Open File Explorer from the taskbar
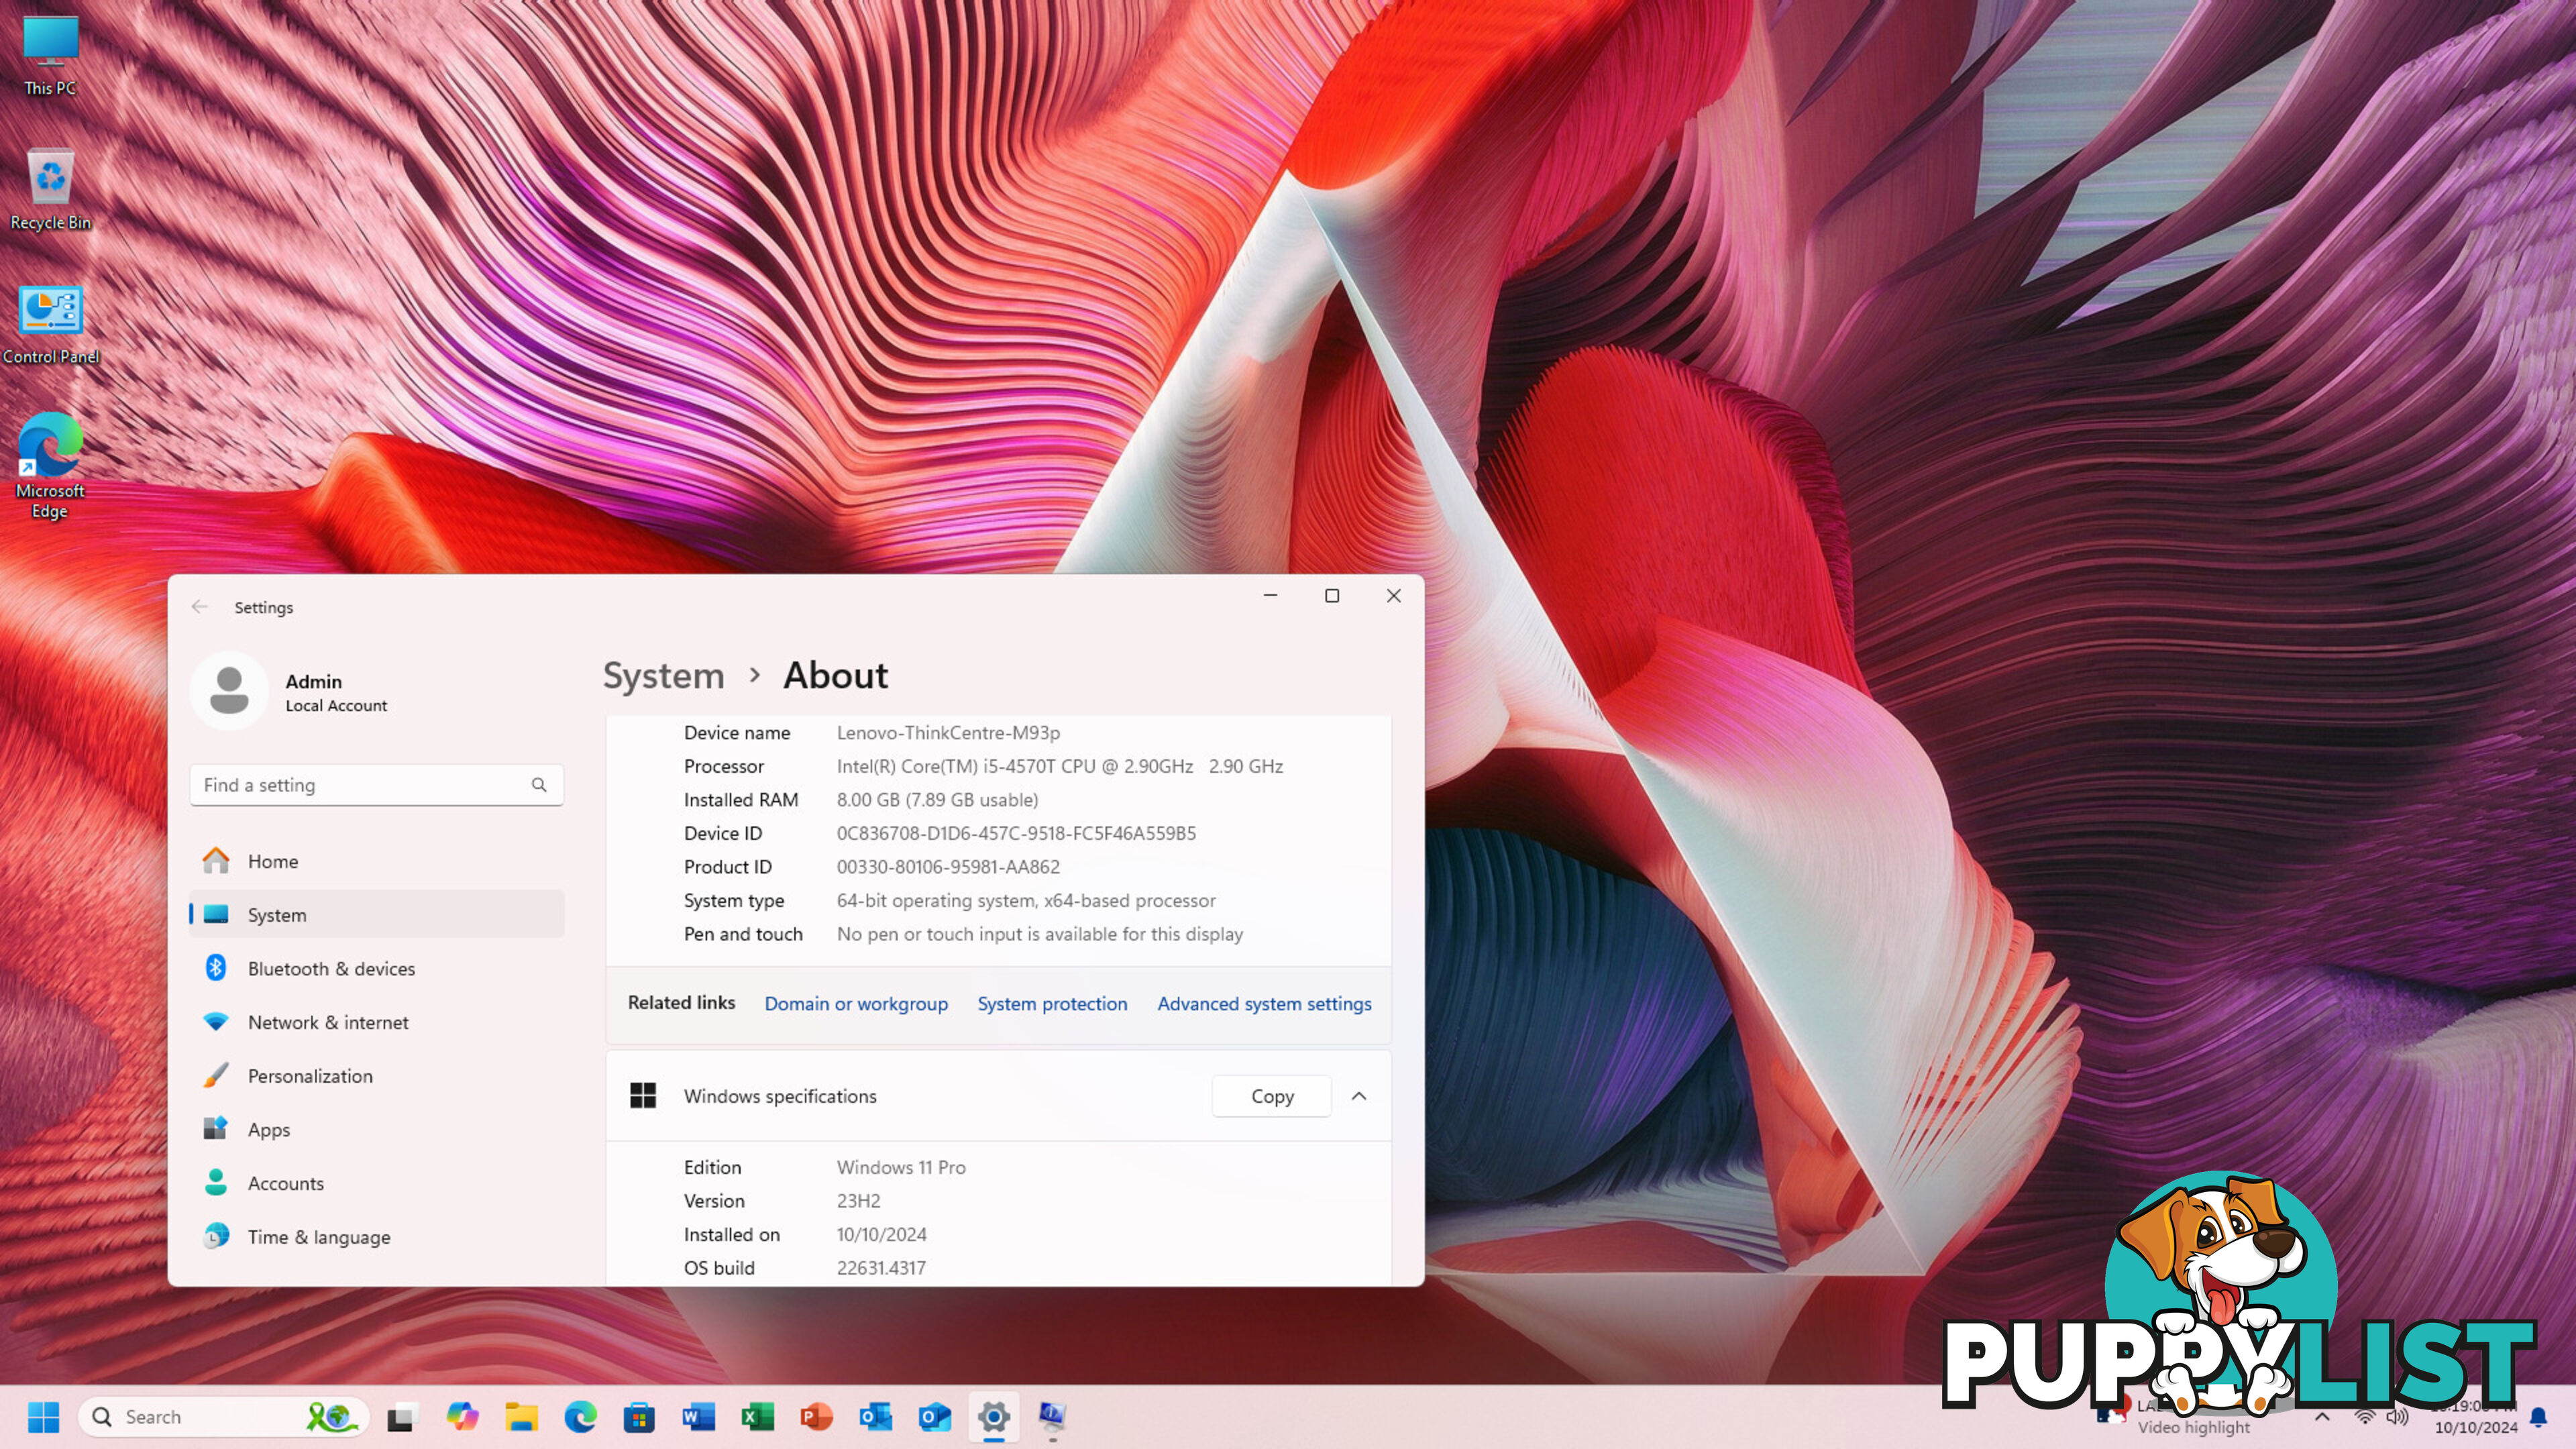Screen dimensions: 2576x1449 tap(521, 1416)
